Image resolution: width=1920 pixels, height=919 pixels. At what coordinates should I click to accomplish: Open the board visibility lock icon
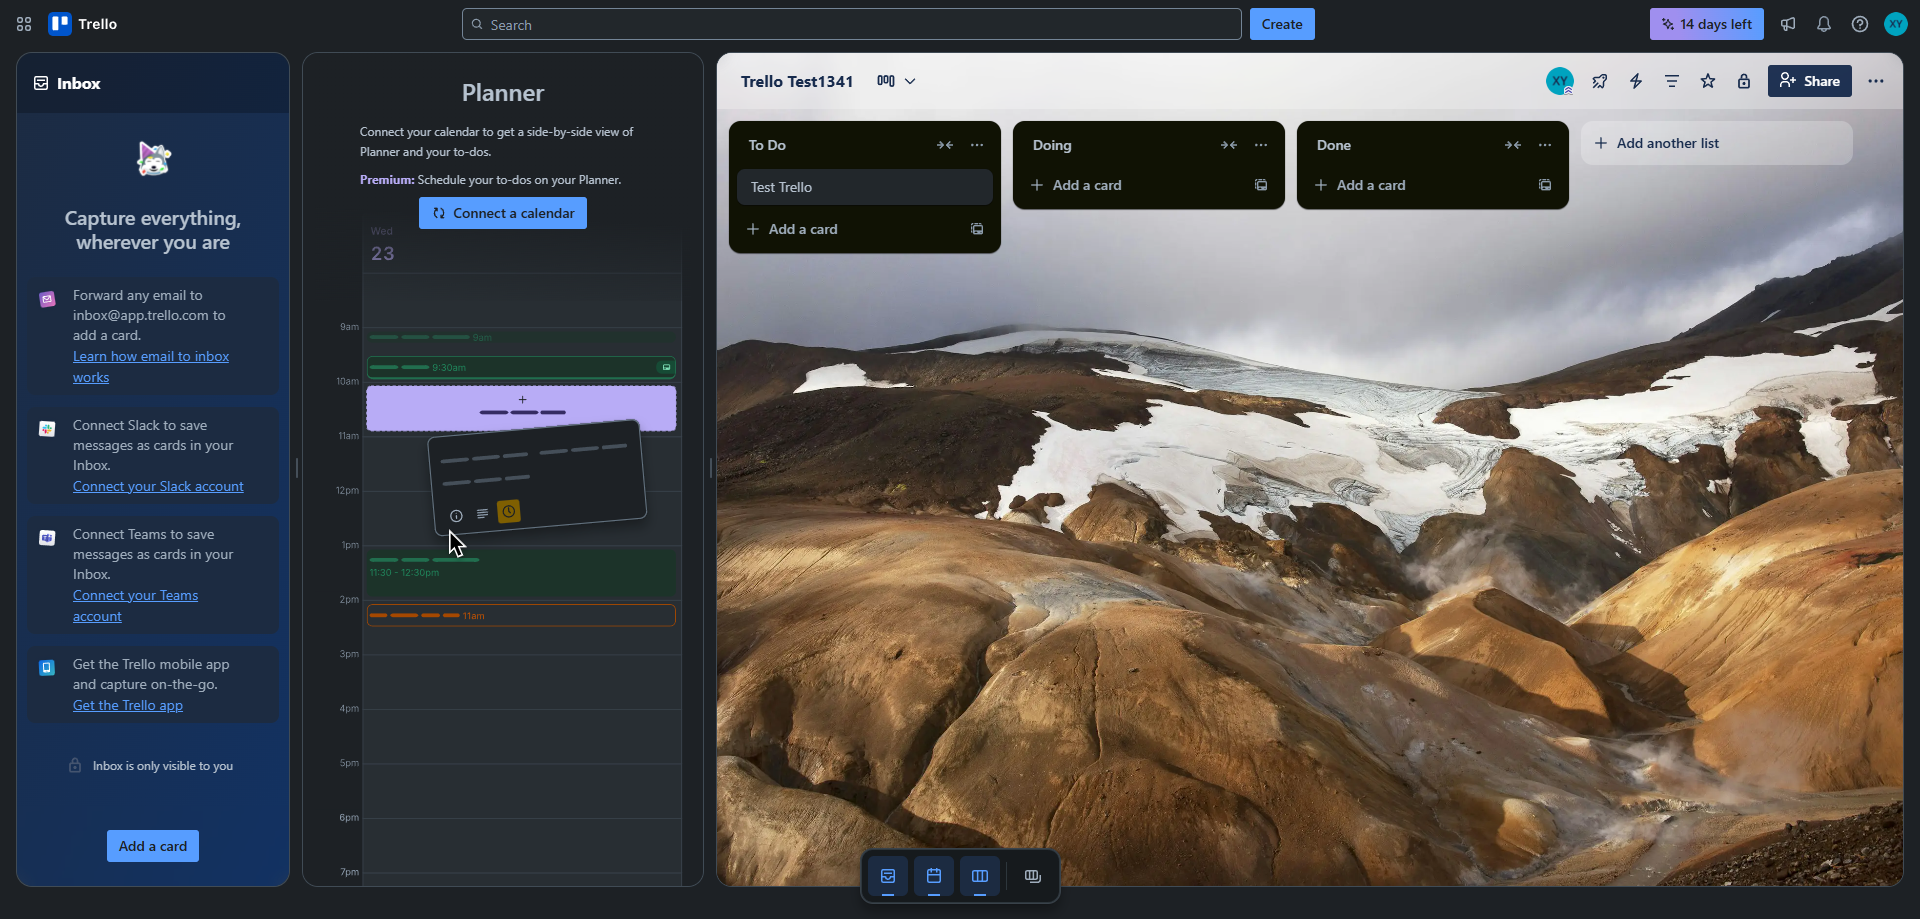pyautogui.click(x=1744, y=81)
